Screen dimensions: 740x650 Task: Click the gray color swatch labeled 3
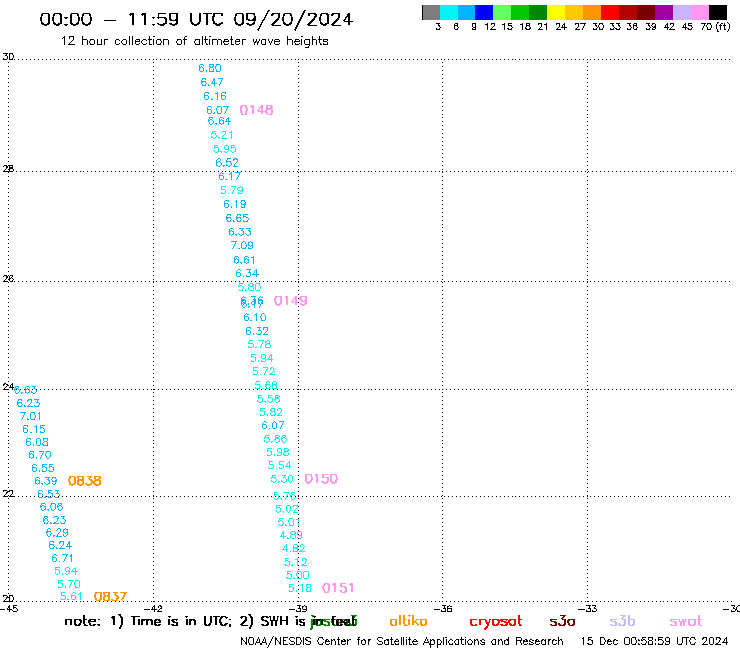pos(431,12)
